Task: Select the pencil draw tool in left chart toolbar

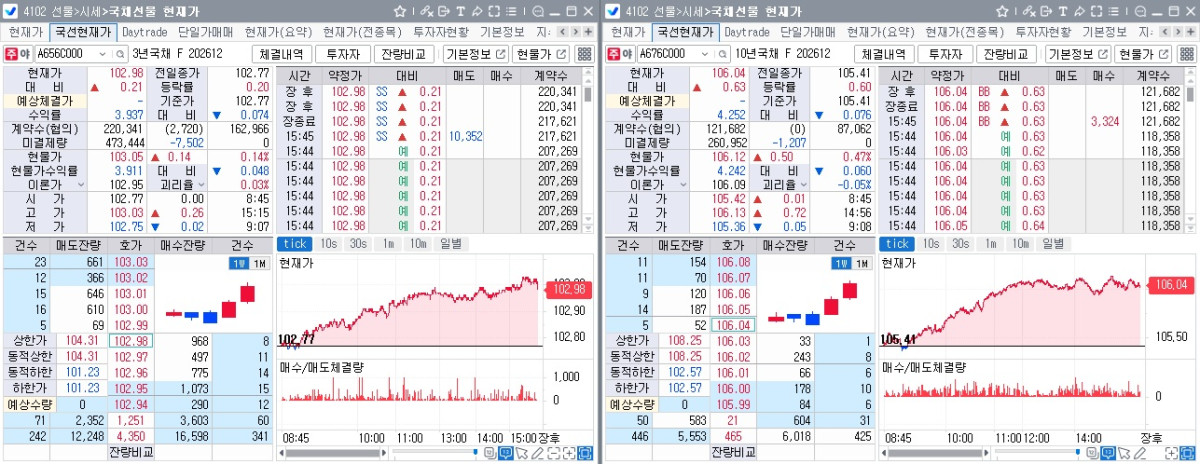Action: coord(537,453)
